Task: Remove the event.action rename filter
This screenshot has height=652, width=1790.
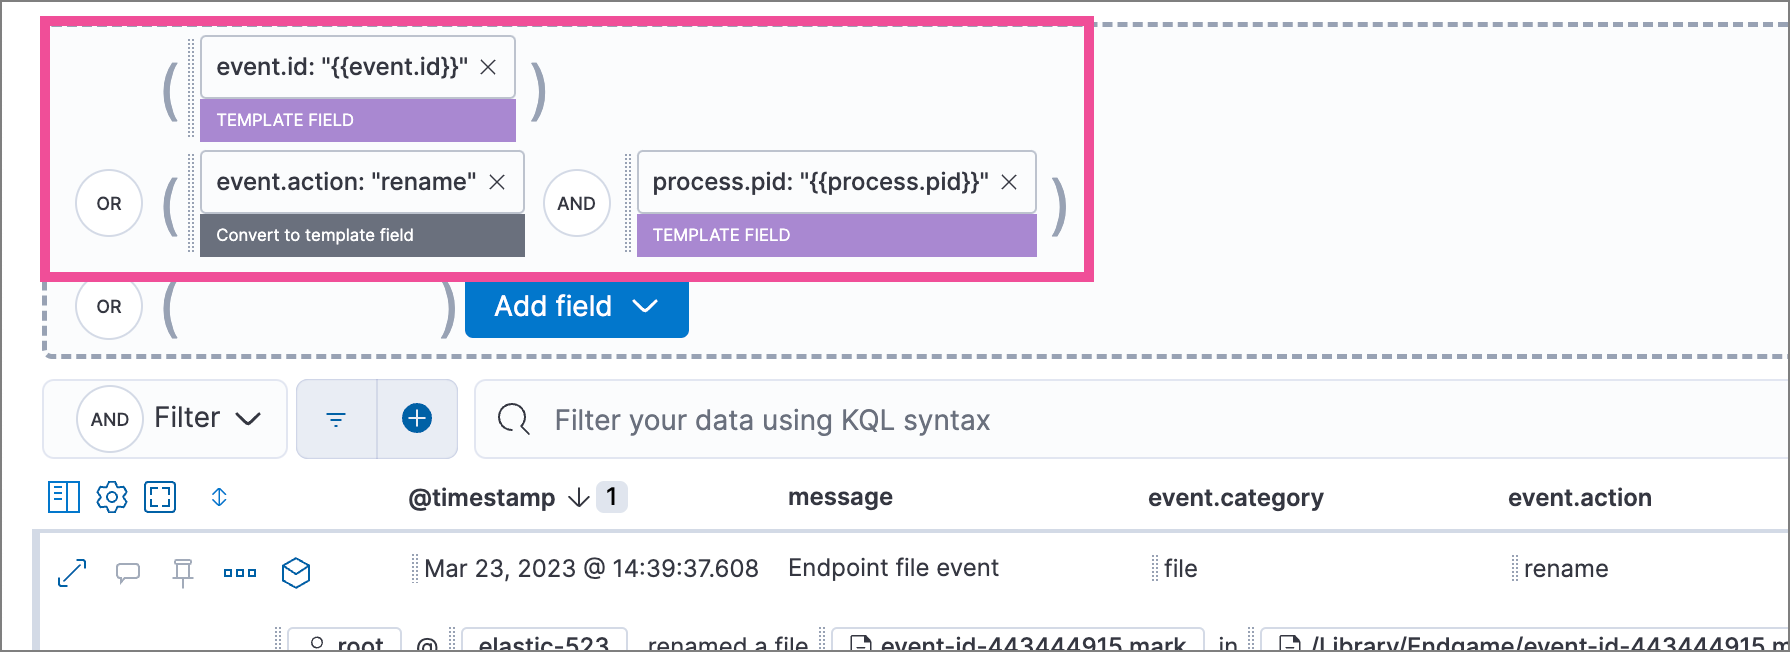Action: pyautogui.click(x=497, y=182)
